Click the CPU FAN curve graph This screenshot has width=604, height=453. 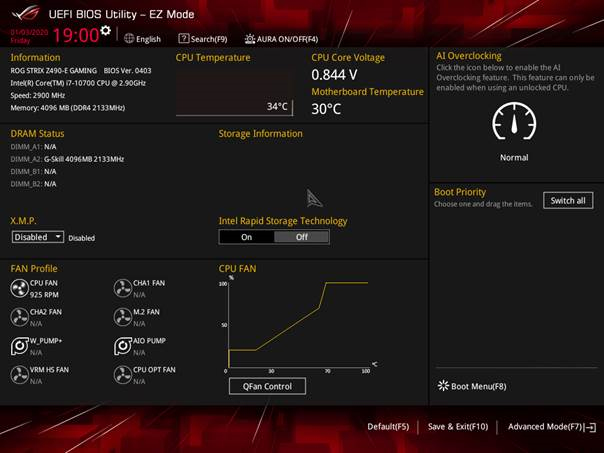point(297,324)
